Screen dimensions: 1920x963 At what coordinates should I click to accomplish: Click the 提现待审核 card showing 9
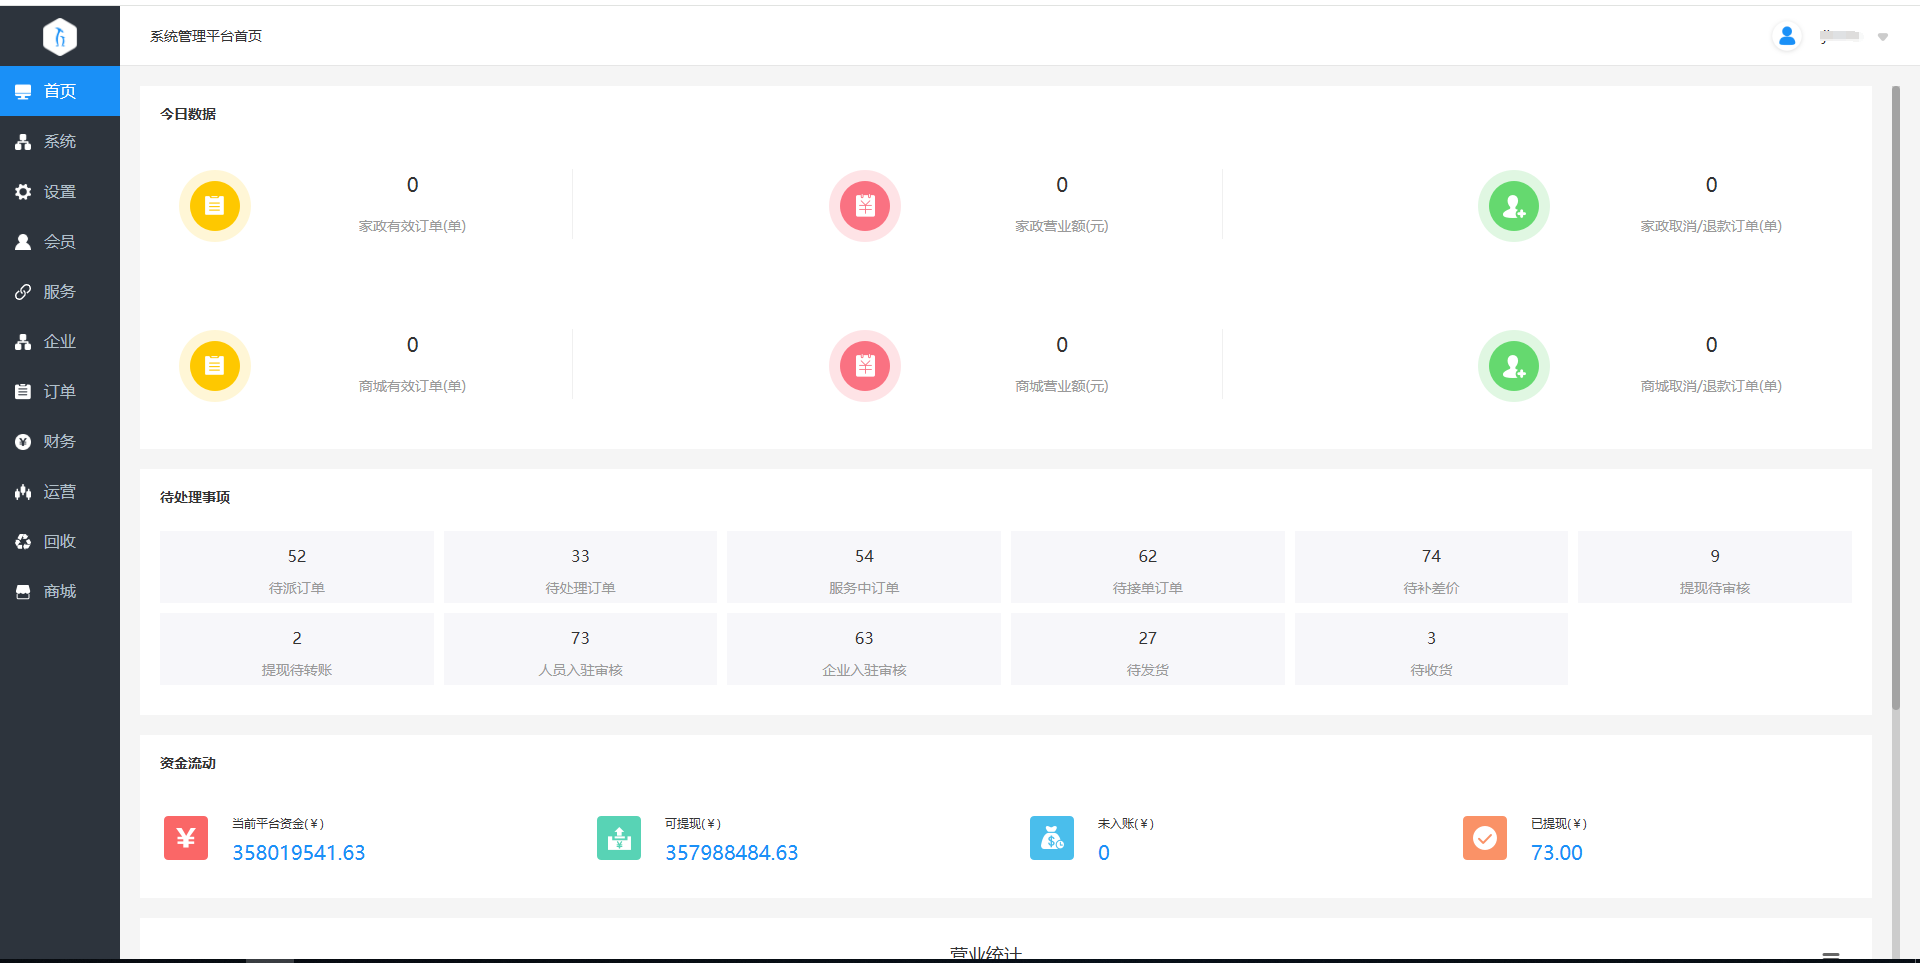pyautogui.click(x=1714, y=567)
